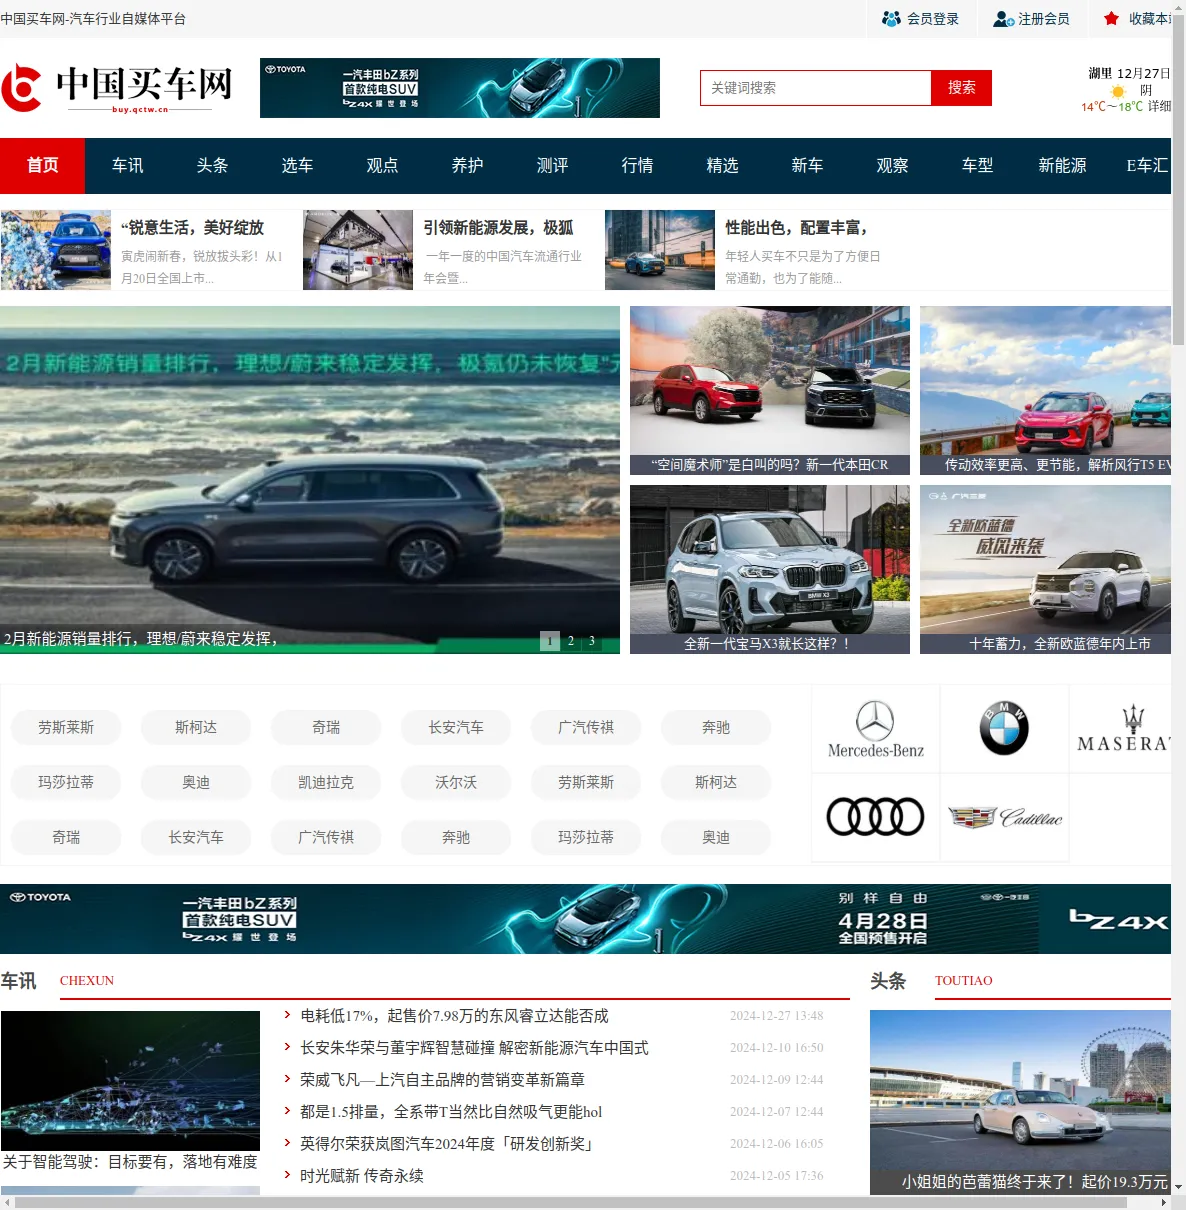Open the 中国买车网 site logo
Image resolution: width=1186 pixels, height=1210 pixels.
[117, 88]
